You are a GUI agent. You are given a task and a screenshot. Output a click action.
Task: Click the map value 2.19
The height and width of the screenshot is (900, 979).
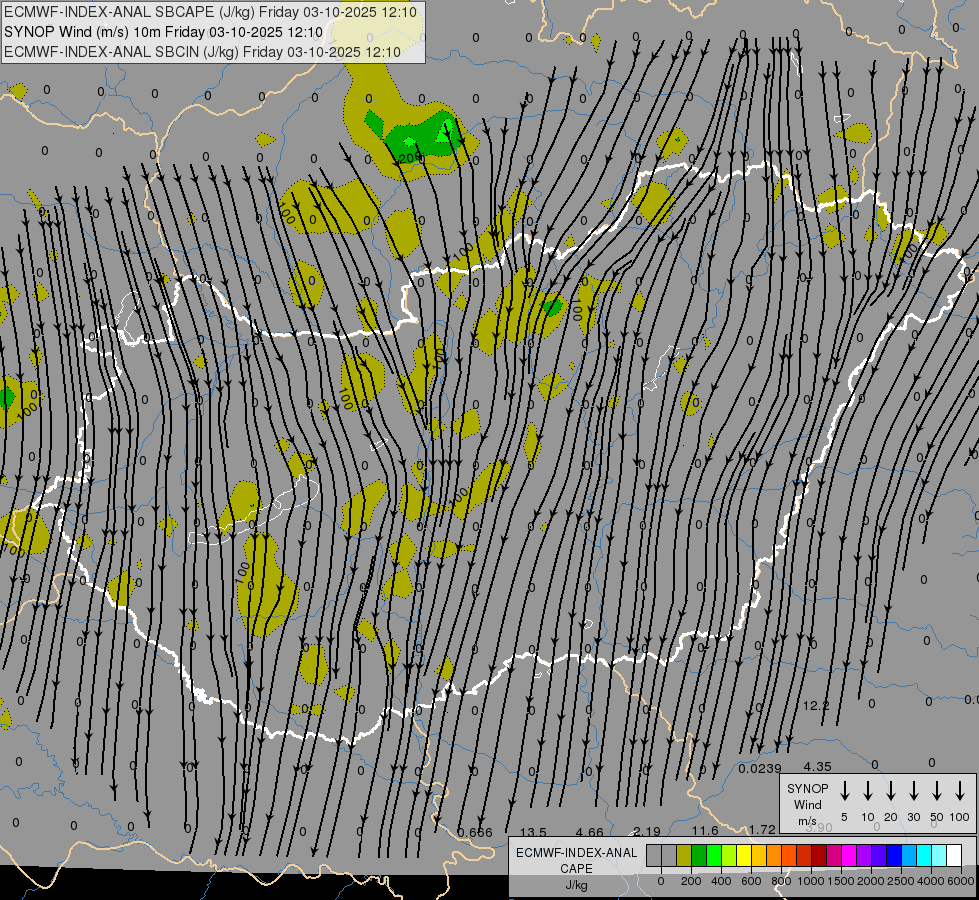647,832
